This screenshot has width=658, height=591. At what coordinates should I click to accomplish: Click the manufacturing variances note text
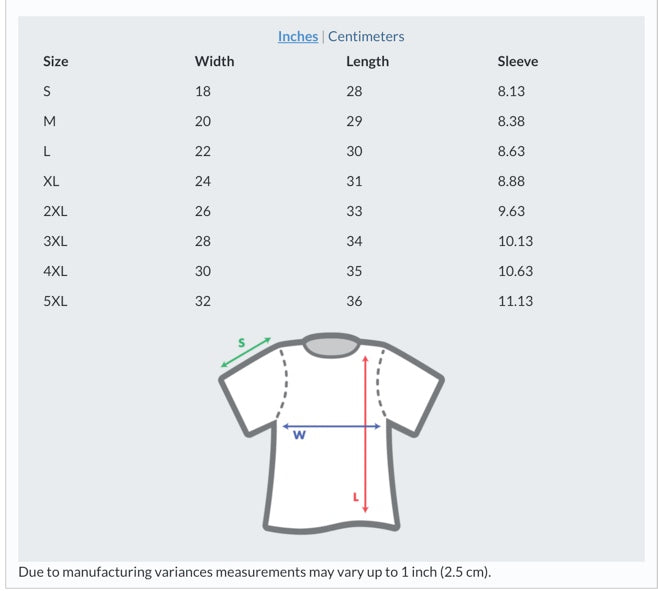pyautogui.click(x=255, y=573)
